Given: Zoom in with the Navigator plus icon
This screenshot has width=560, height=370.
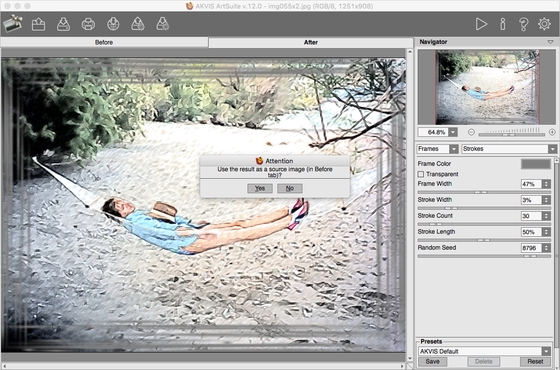Looking at the screenshot, I should (x=552, y=132).
